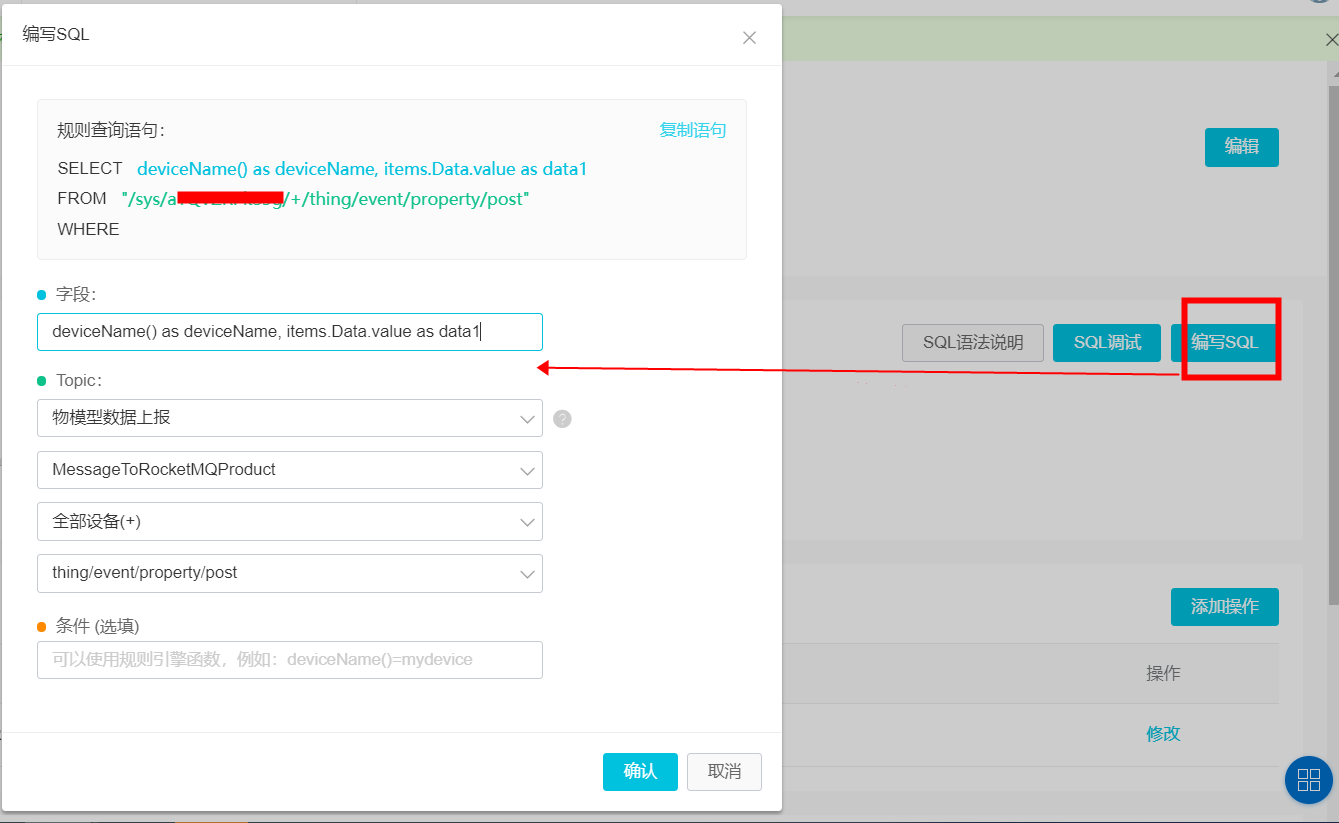The height and width of the screenshot is (823, 1339).
Task: Open the MessageToRocketMQProduct product dropdown
Action: pos(290,470)
